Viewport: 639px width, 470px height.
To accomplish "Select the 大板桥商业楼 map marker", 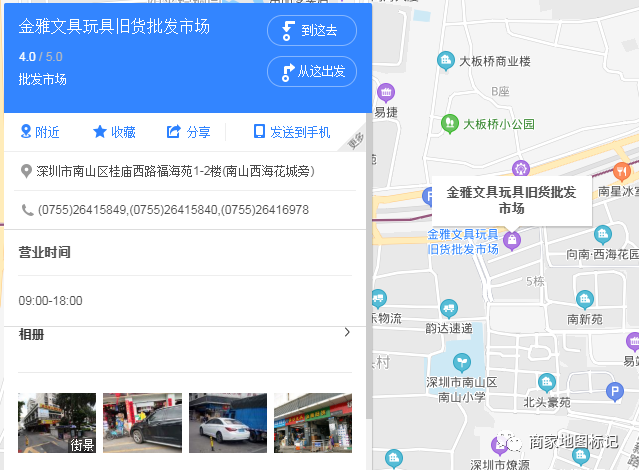I will (x=445, y=62).
